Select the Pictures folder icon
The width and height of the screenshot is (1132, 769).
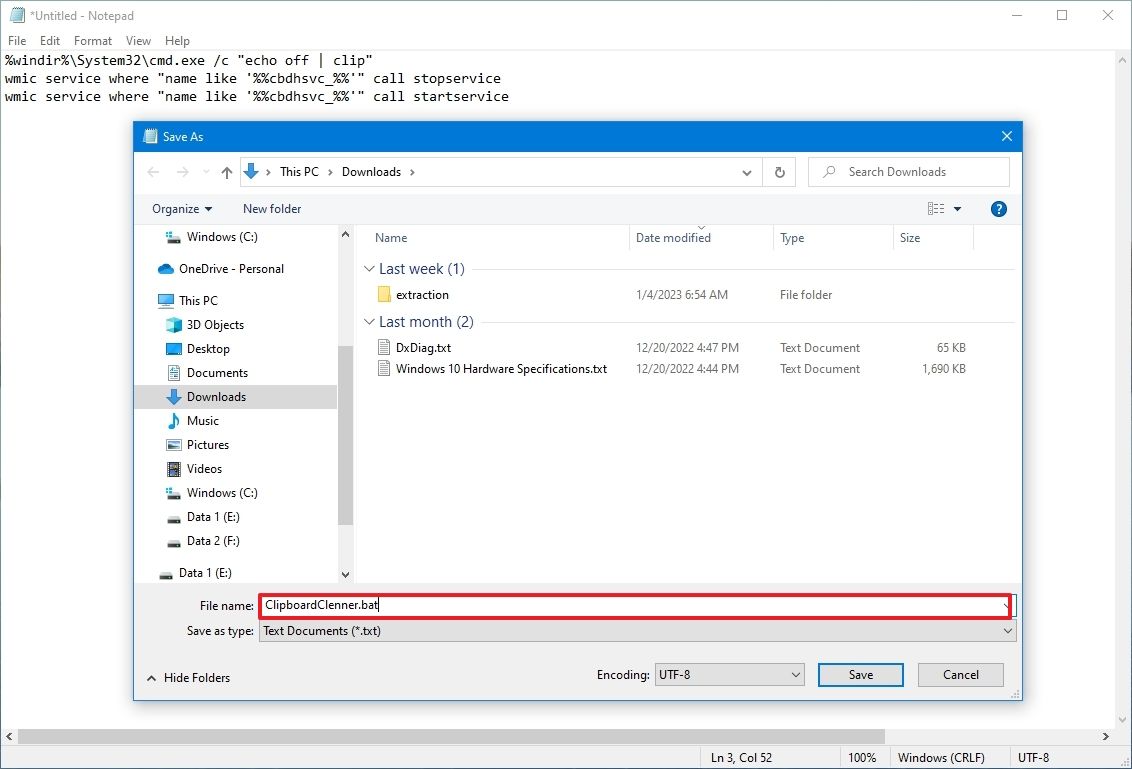pos(174,444)
